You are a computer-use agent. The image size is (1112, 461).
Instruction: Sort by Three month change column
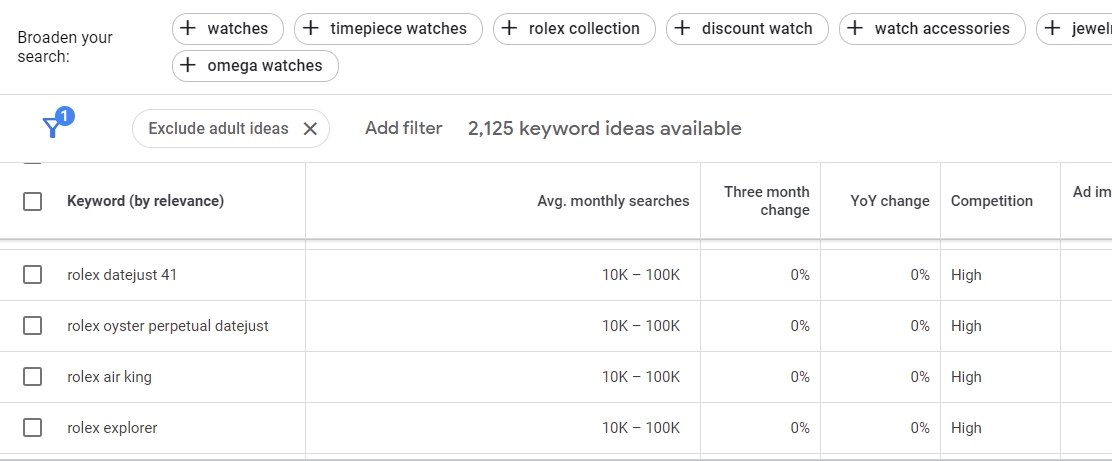(767, 201)
